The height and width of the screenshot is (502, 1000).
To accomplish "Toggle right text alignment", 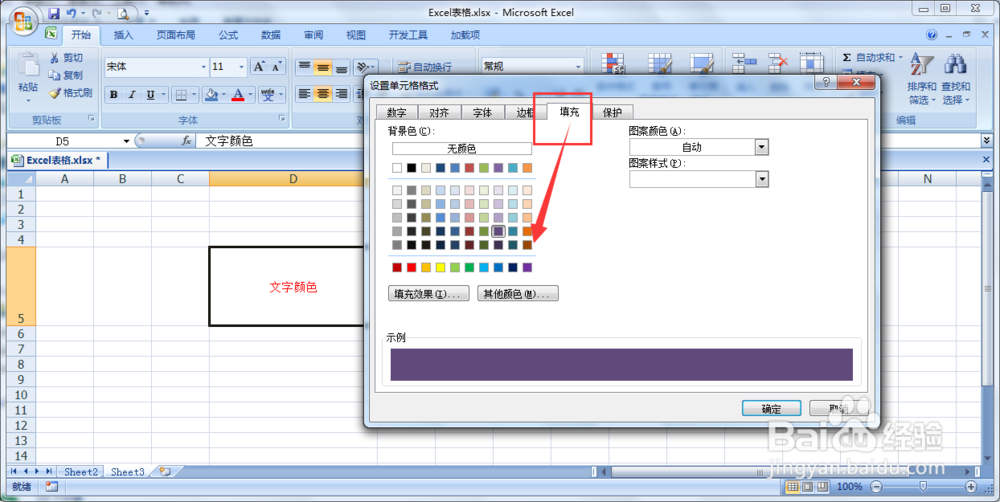I will click(x=342, y=94).
